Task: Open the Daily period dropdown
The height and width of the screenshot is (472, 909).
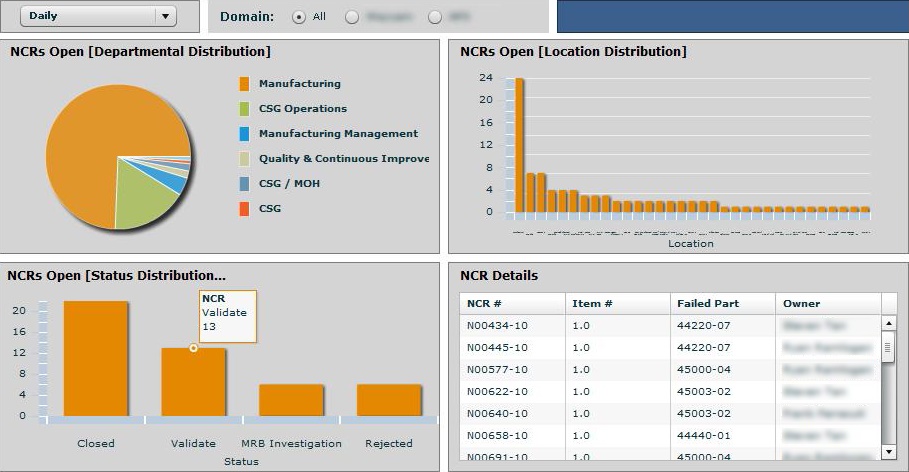Action: 98,16
